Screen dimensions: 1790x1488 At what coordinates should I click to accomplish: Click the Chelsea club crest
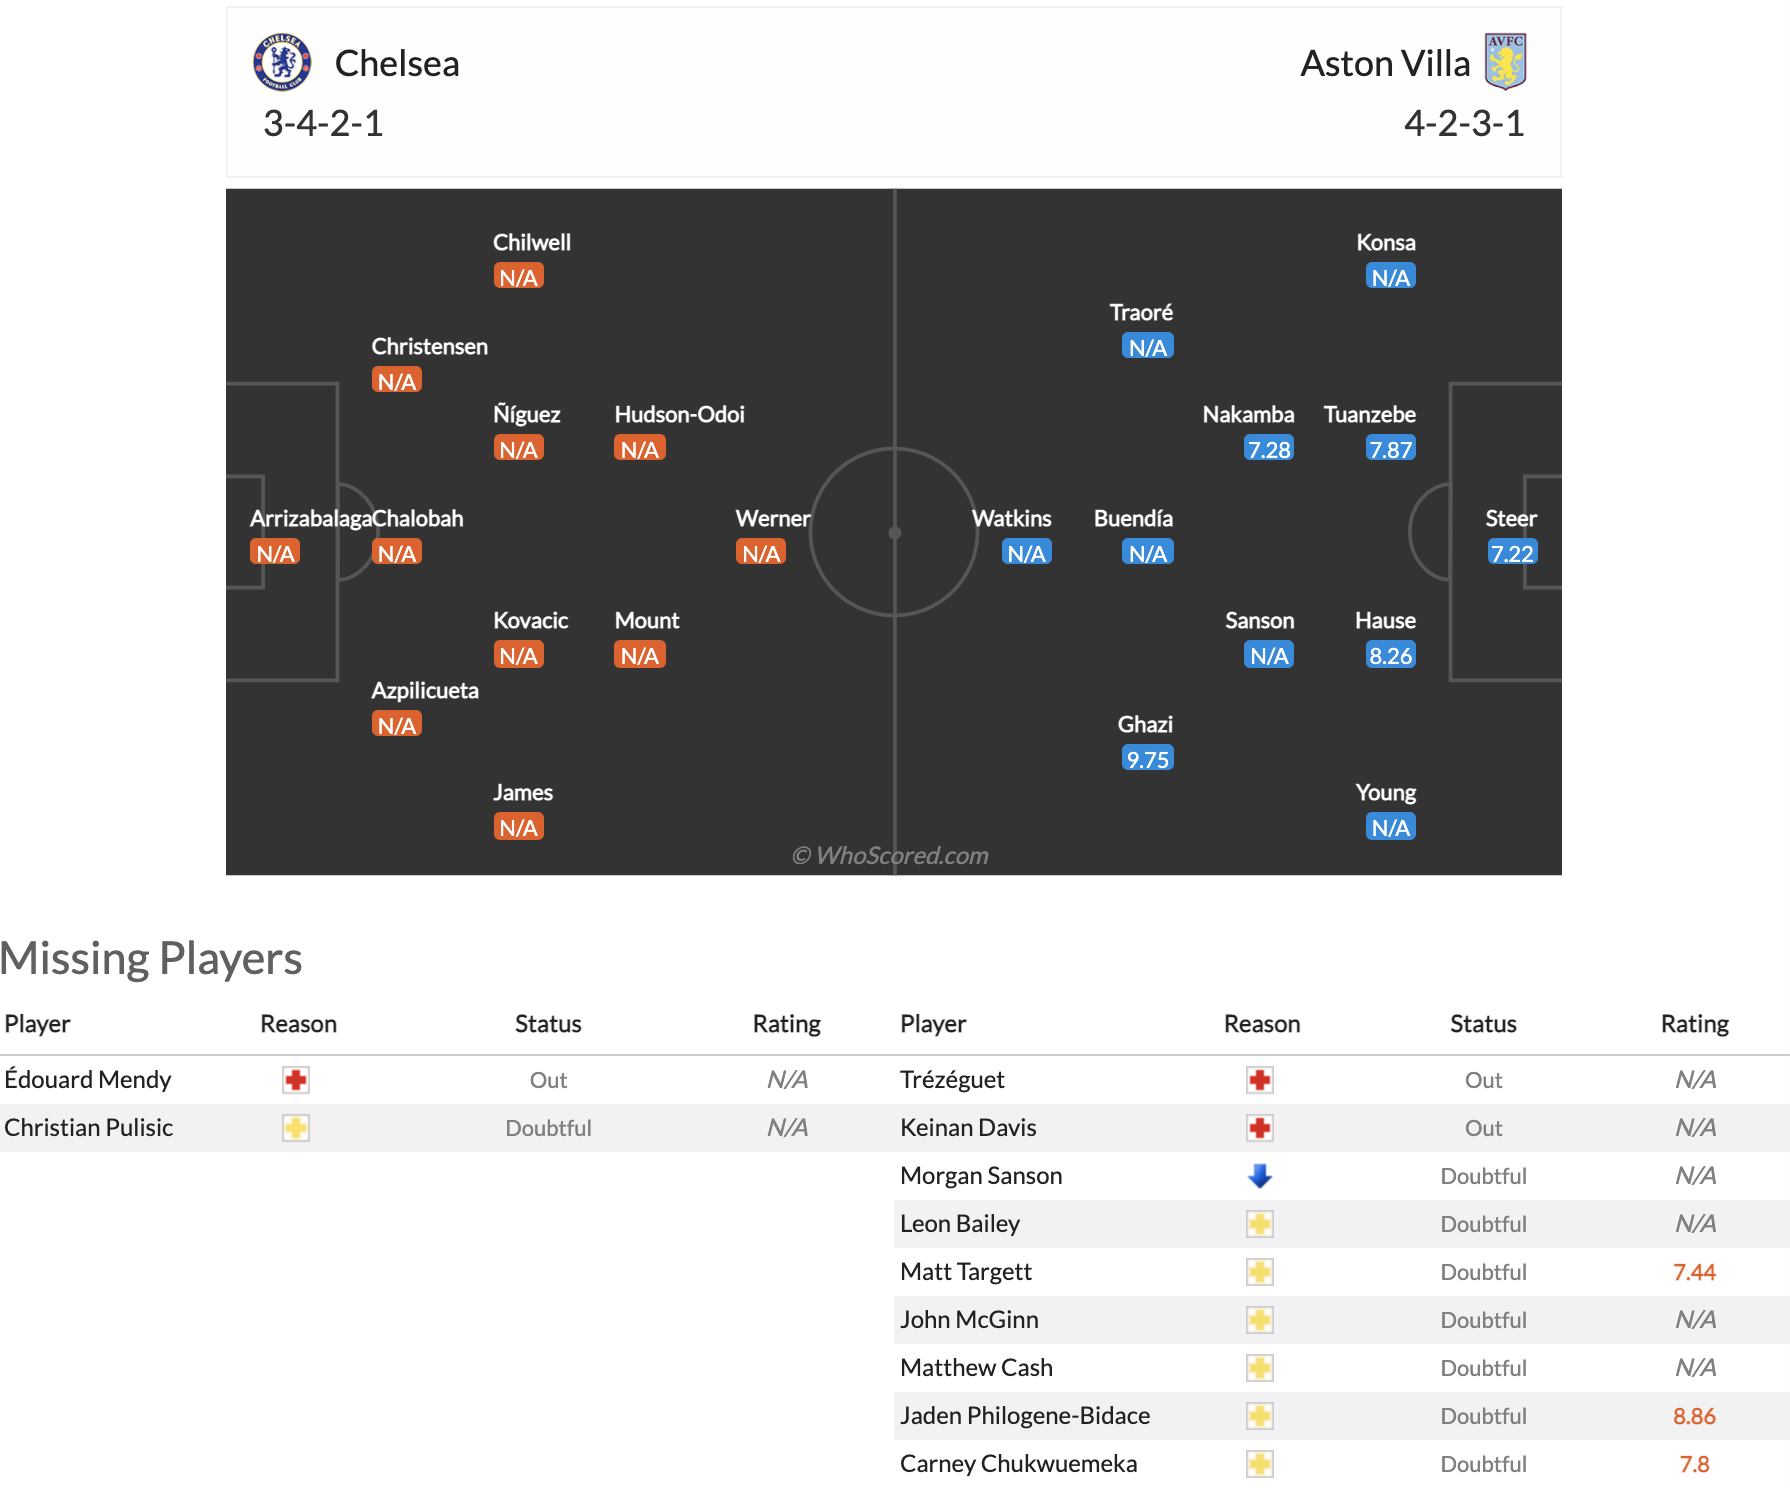point(282,62)
